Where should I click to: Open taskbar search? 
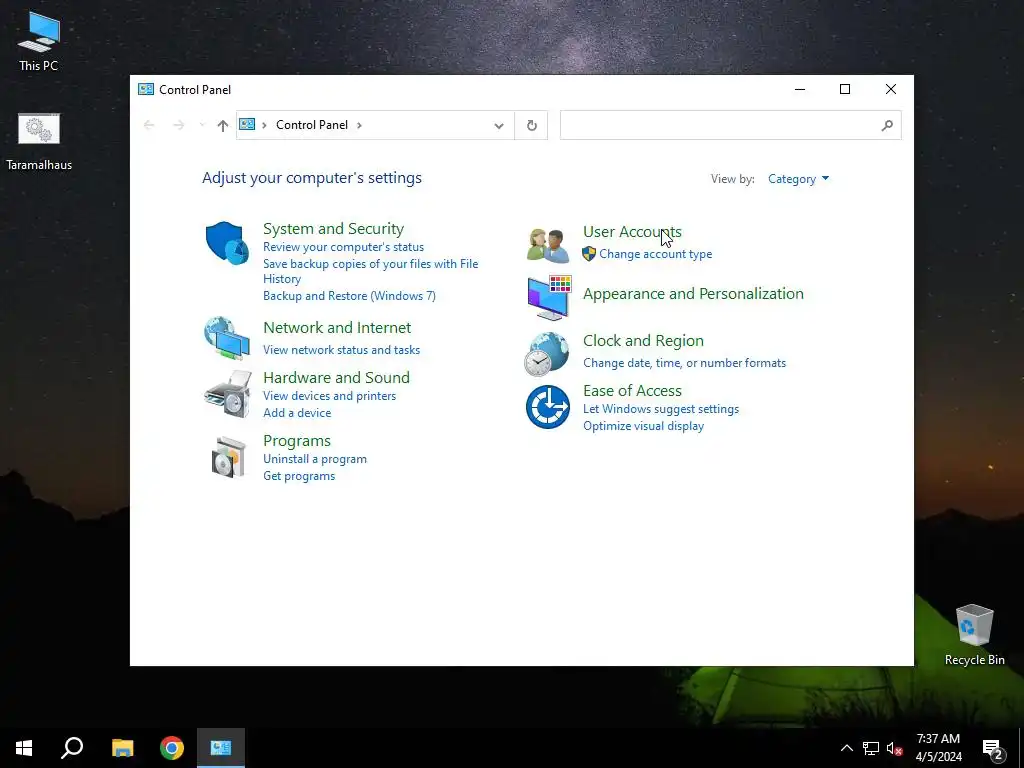point(72,748)
